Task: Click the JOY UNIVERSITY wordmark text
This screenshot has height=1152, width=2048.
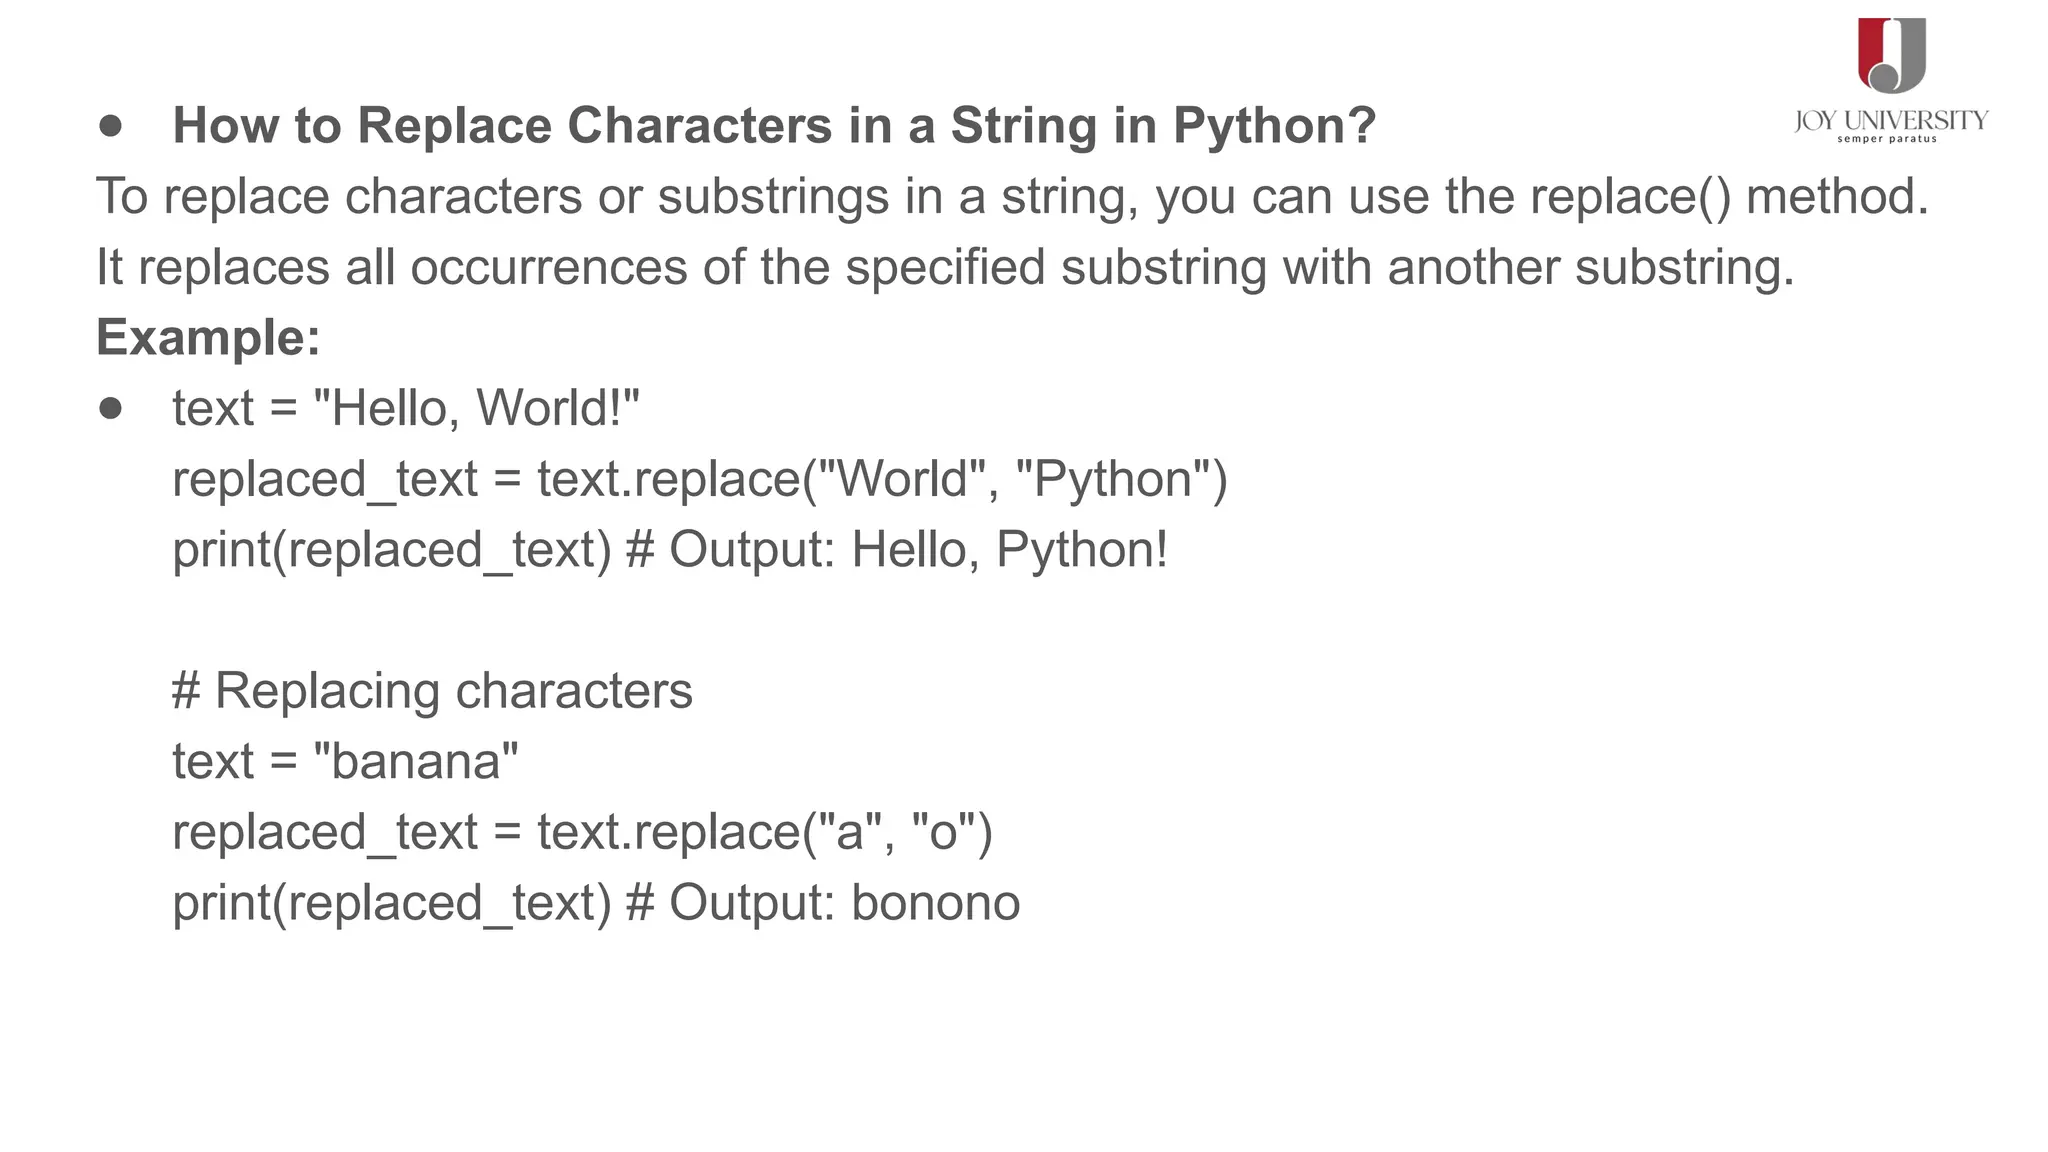Action: pyautogui.click(x=1890, y=121)
